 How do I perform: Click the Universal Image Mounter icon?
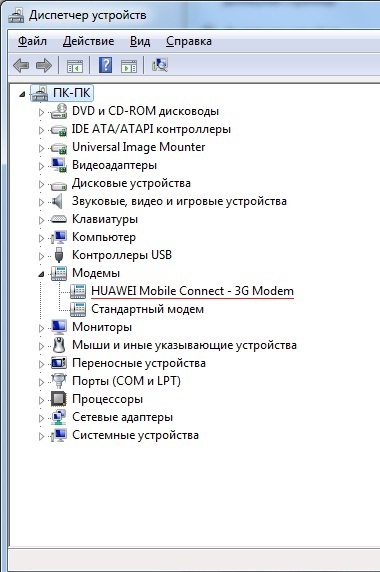(59, 148)
